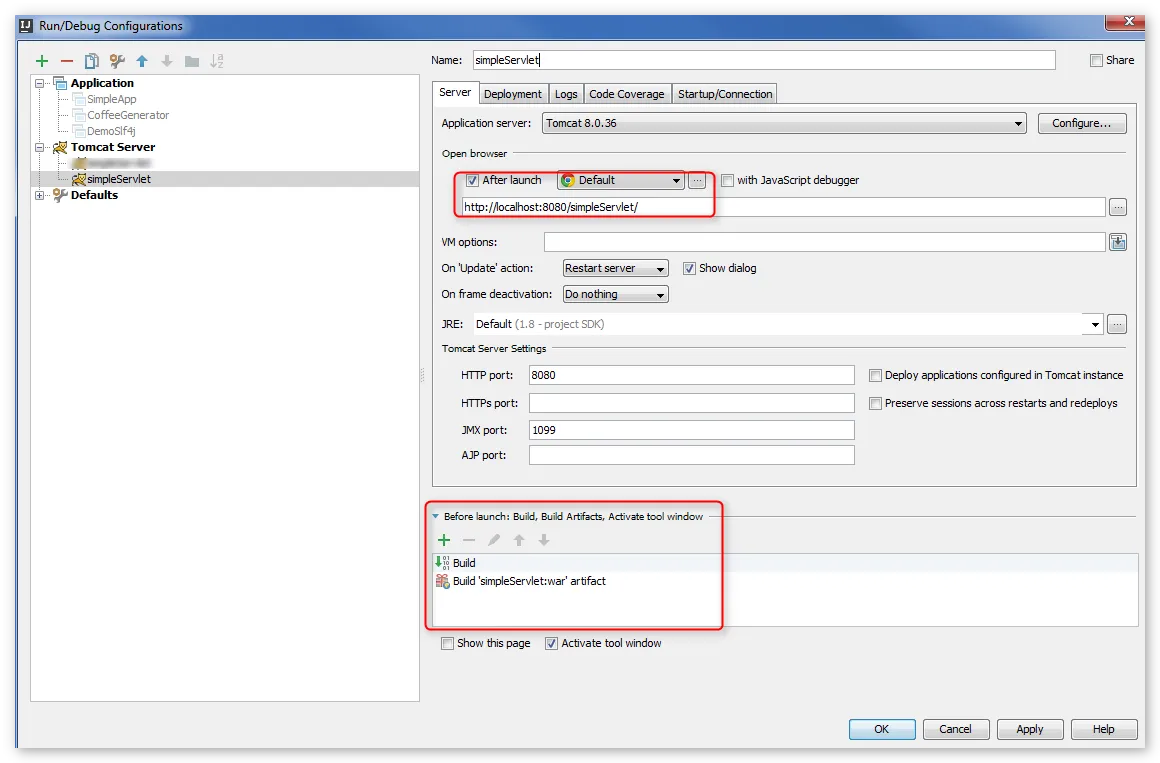This screenshot has width=1160, height=763.
Task: Check the Show this page checkbox
Action: click(447, 644)
